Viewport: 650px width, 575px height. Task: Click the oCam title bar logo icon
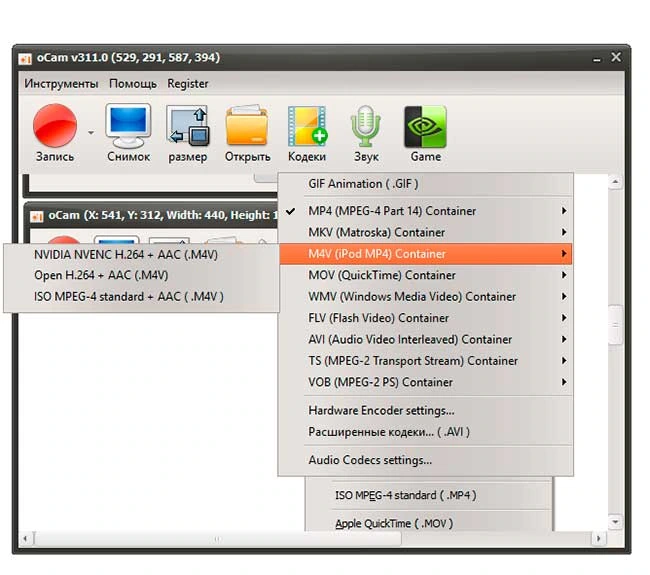coord(25,58)
